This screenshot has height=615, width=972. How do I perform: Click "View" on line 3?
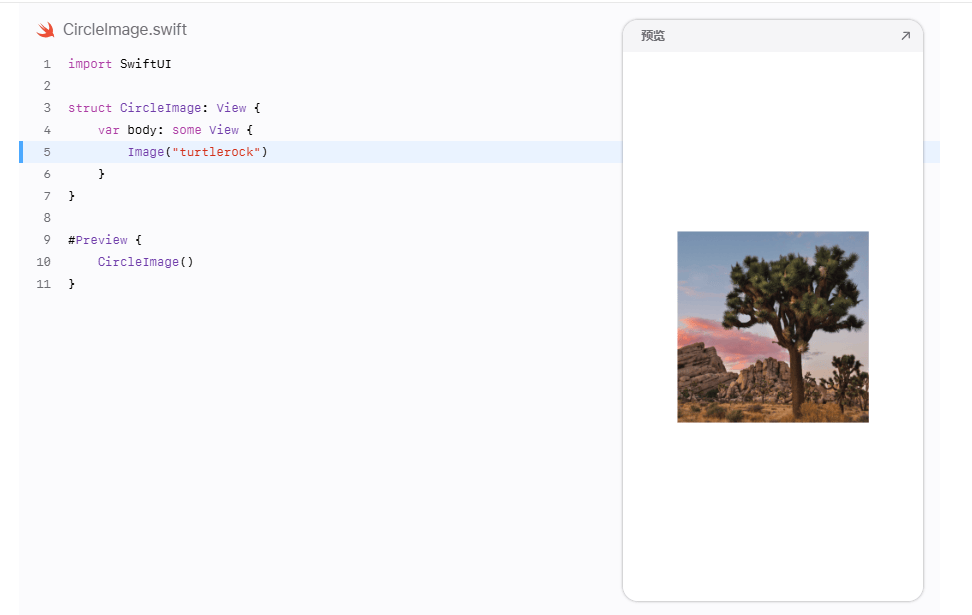[x=231, y=108]
